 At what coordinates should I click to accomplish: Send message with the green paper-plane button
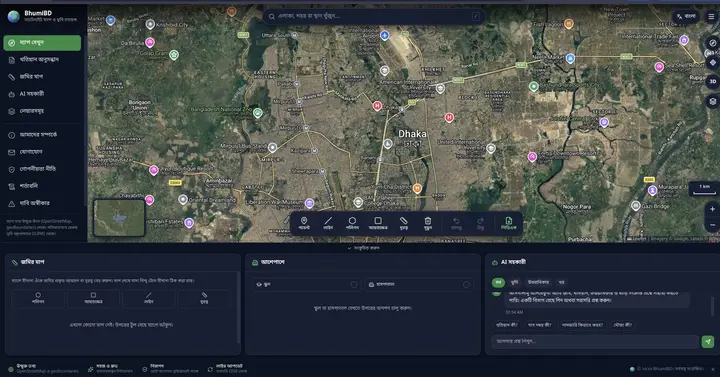coord(708,342)
